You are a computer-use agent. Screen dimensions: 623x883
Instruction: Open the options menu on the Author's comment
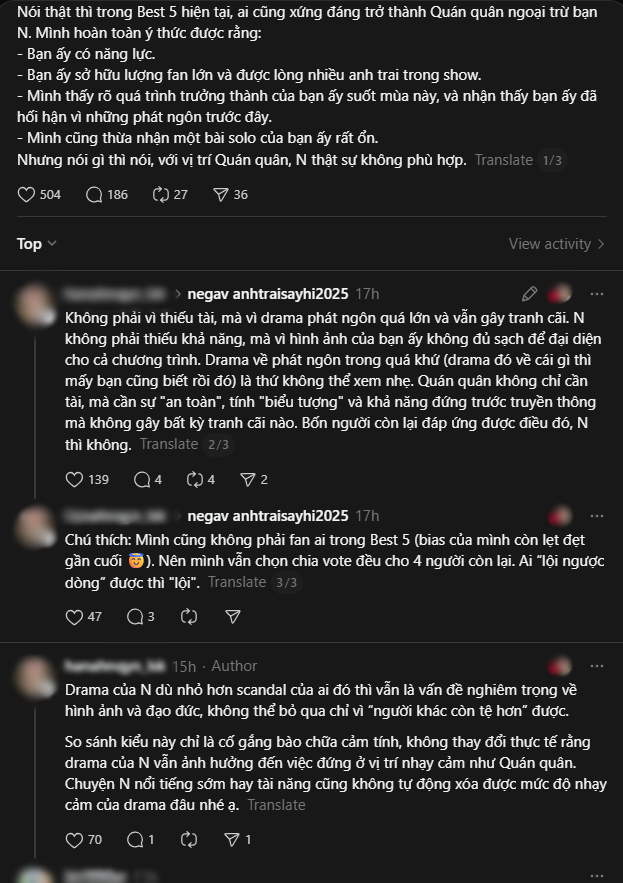597,666
